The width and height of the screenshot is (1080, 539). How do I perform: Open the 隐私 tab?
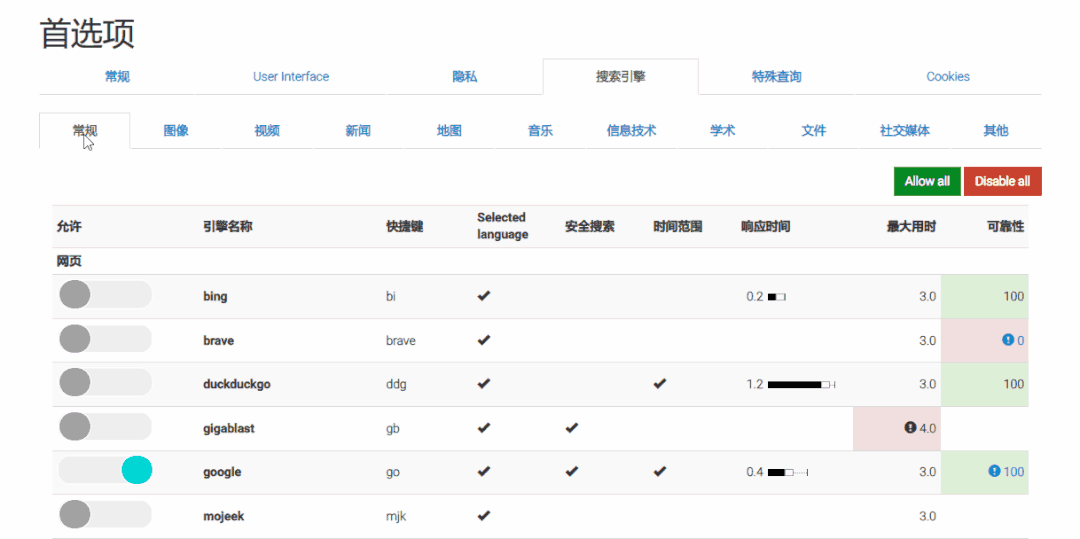(x=464, y=76)
